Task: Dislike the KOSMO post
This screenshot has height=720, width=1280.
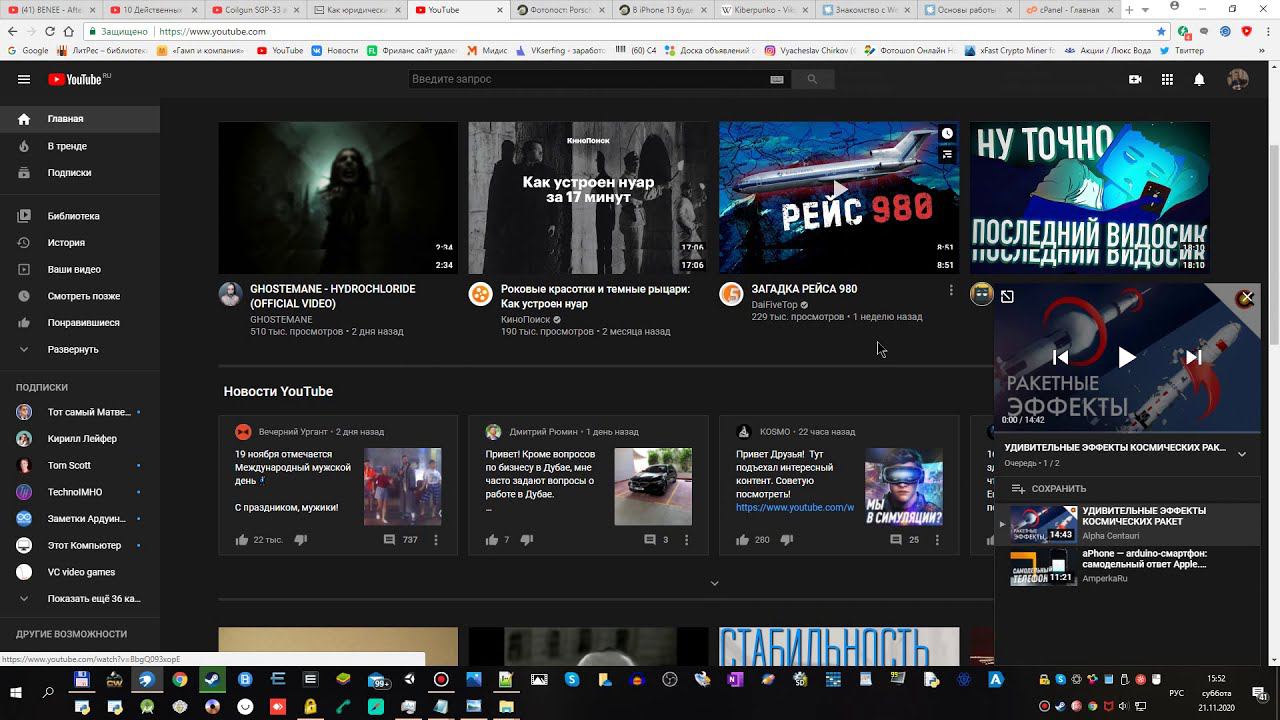Action: click(x=787, y=540)
